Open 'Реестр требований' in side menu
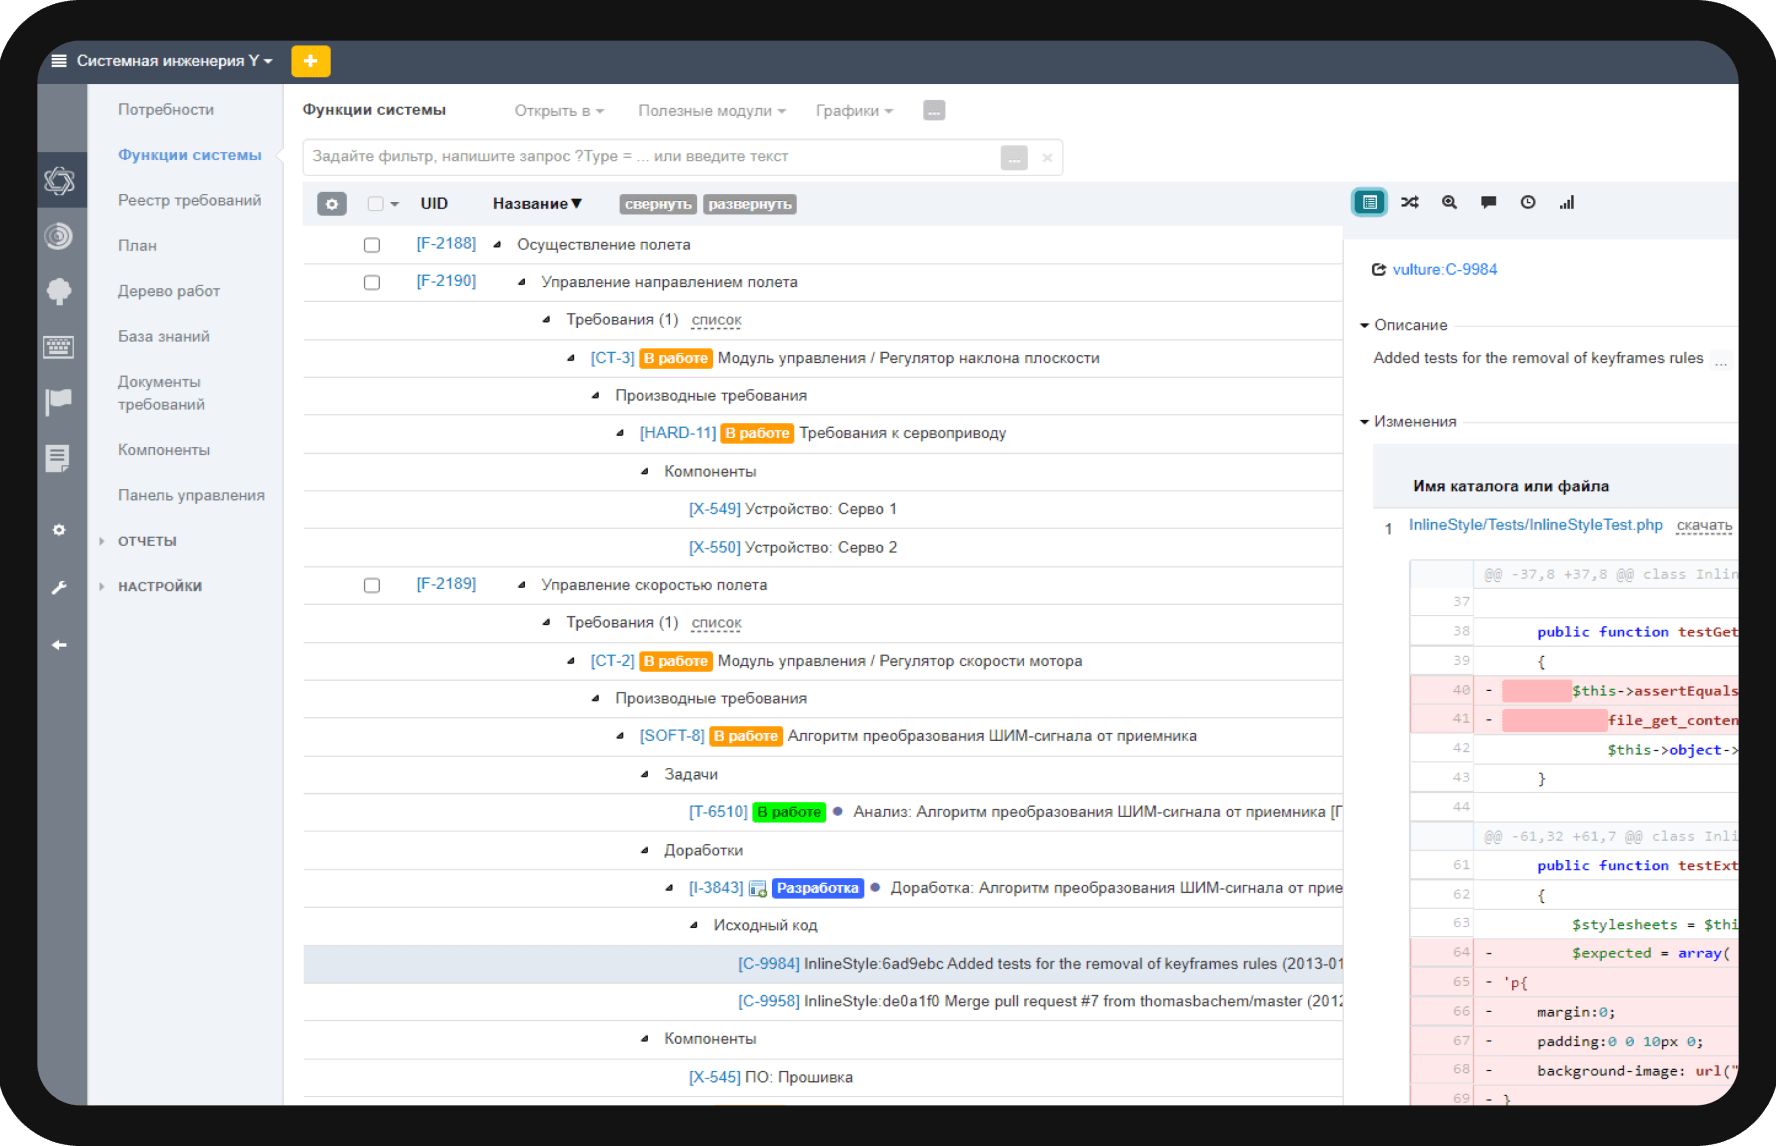 189,200
